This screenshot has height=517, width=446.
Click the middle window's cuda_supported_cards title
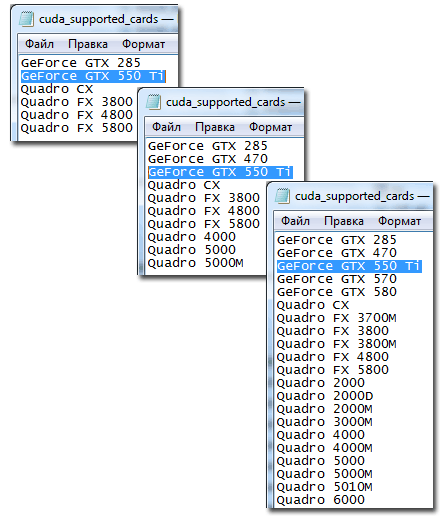coord(226,102)
